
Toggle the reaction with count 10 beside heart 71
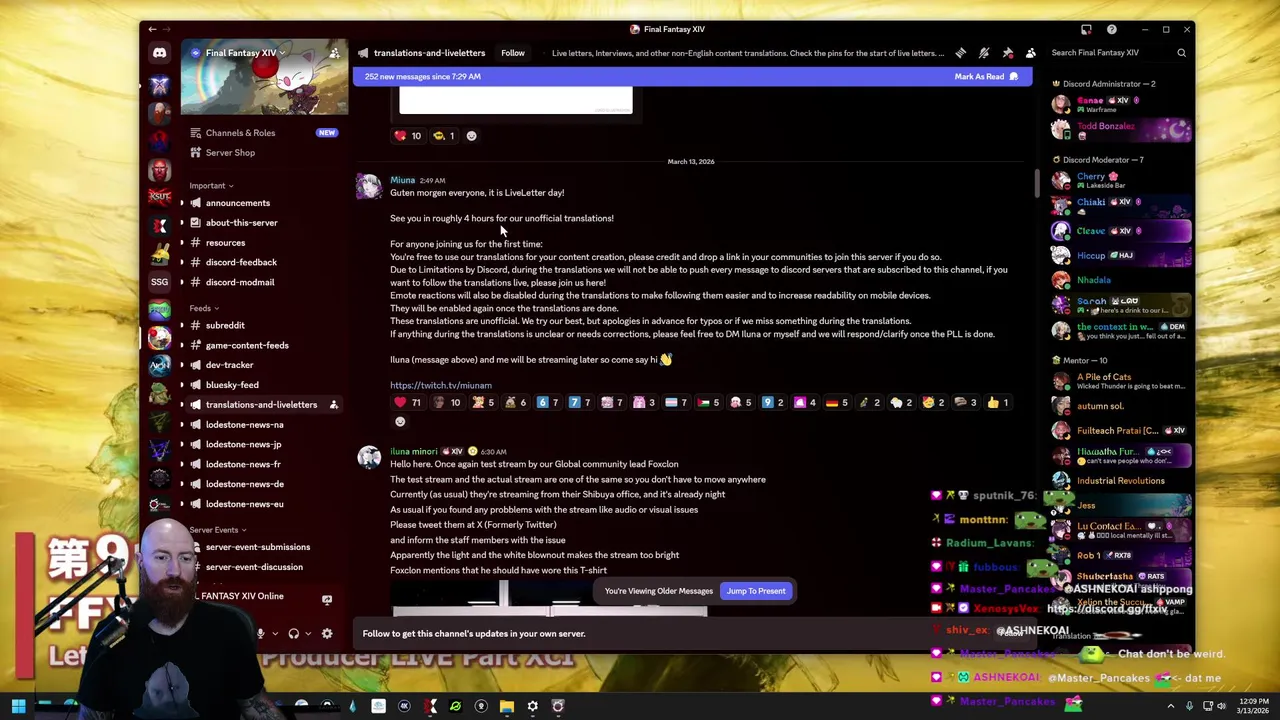[x=446, y=402]
